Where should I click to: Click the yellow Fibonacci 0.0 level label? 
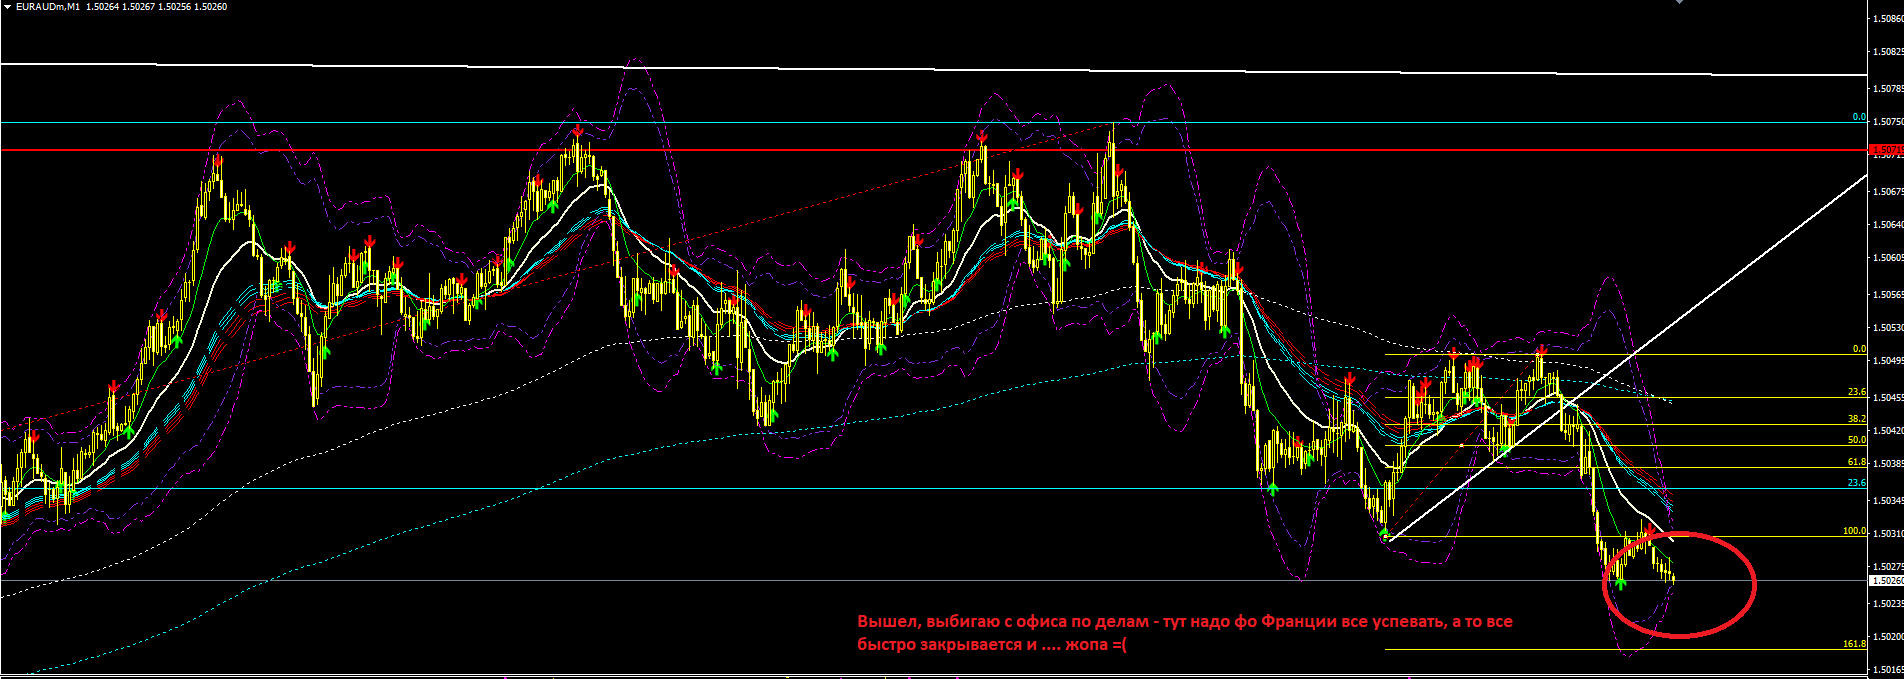click(x=1859, y=349)
